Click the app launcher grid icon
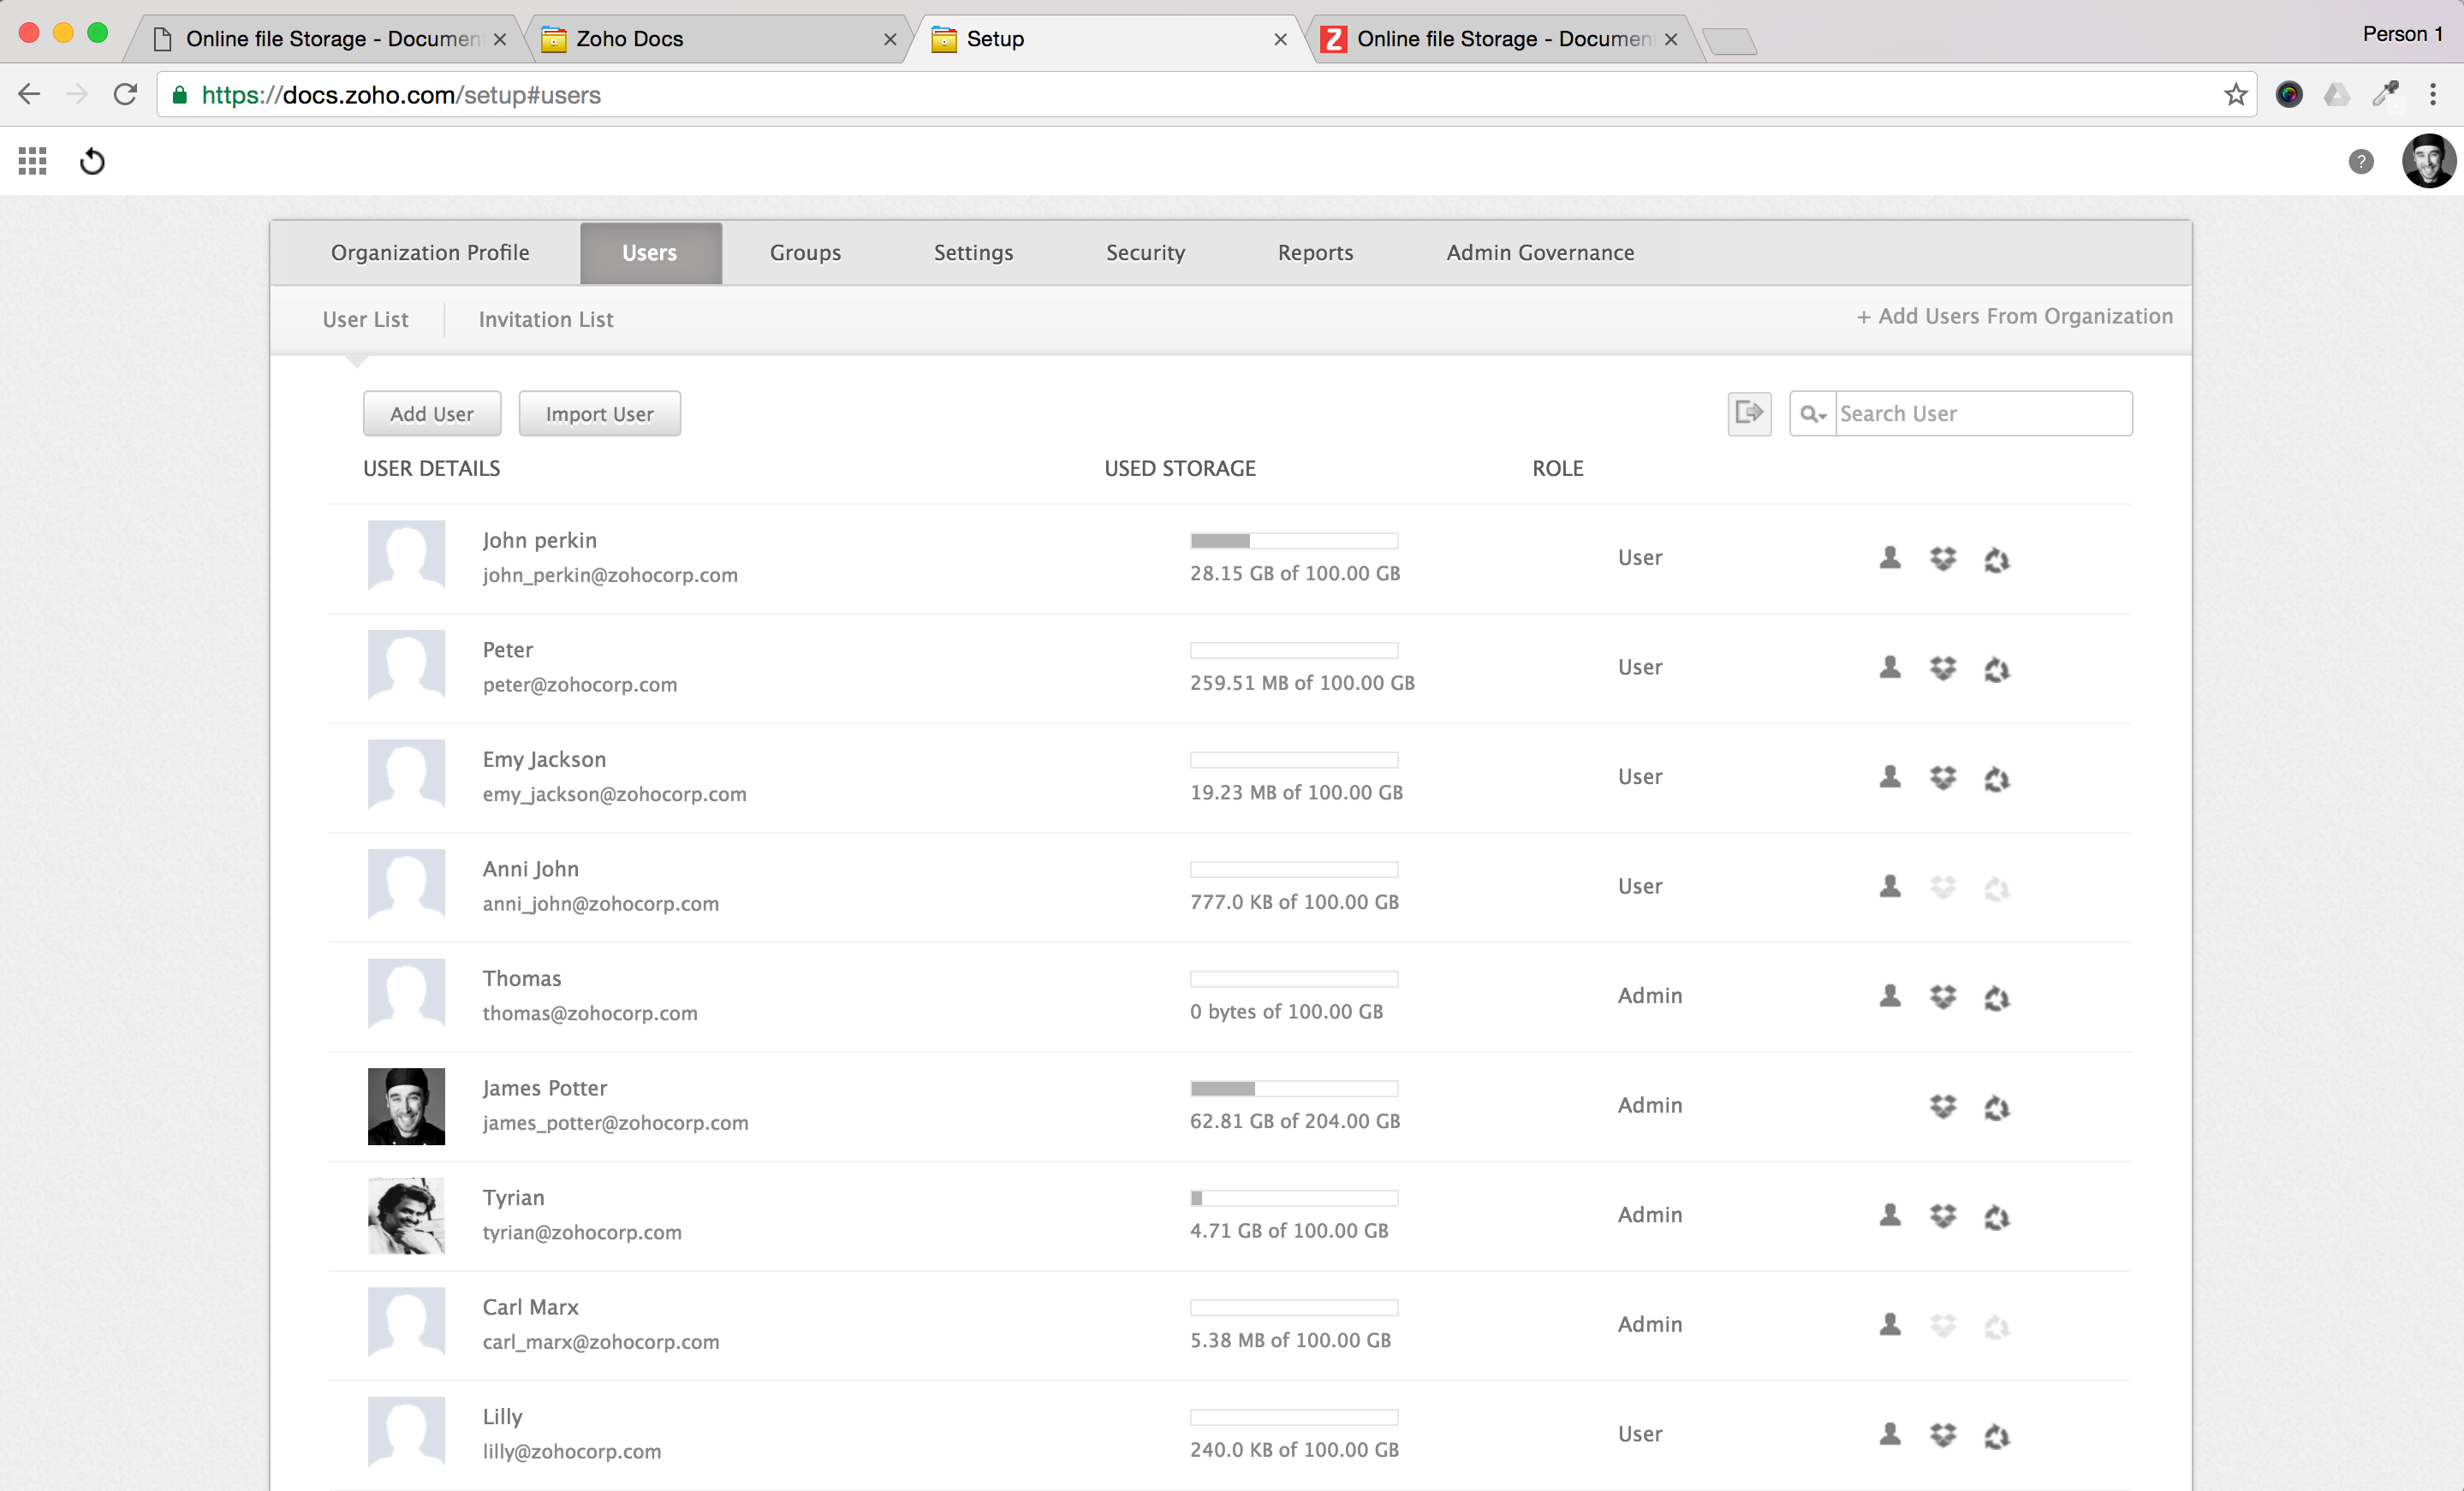Screen dimensions: 2464x1491 pyautogui.click(x=32, y=161)
